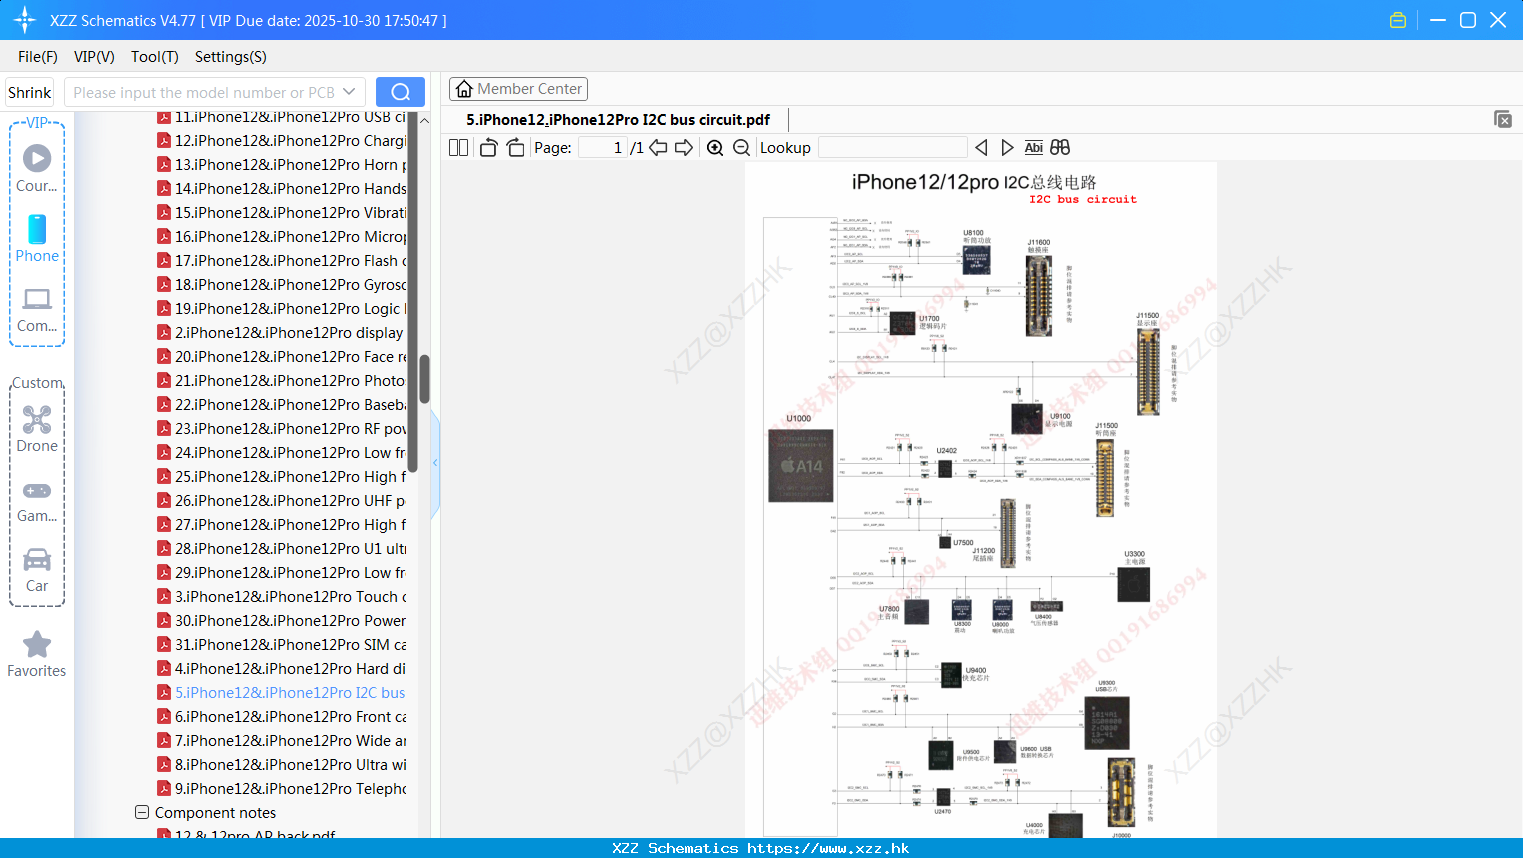The image size is (1523, 858).
Task: Open the Game console category
Action: [37, 501]
